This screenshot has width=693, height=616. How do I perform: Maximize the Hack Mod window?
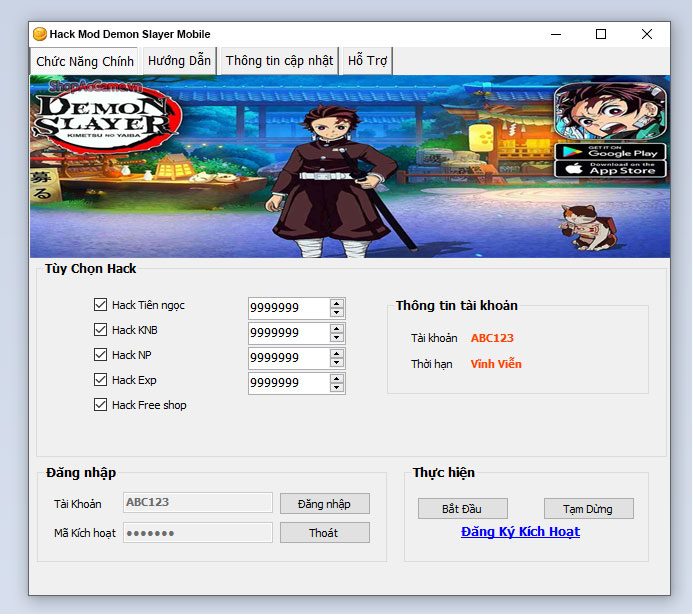tap(601, 34)
